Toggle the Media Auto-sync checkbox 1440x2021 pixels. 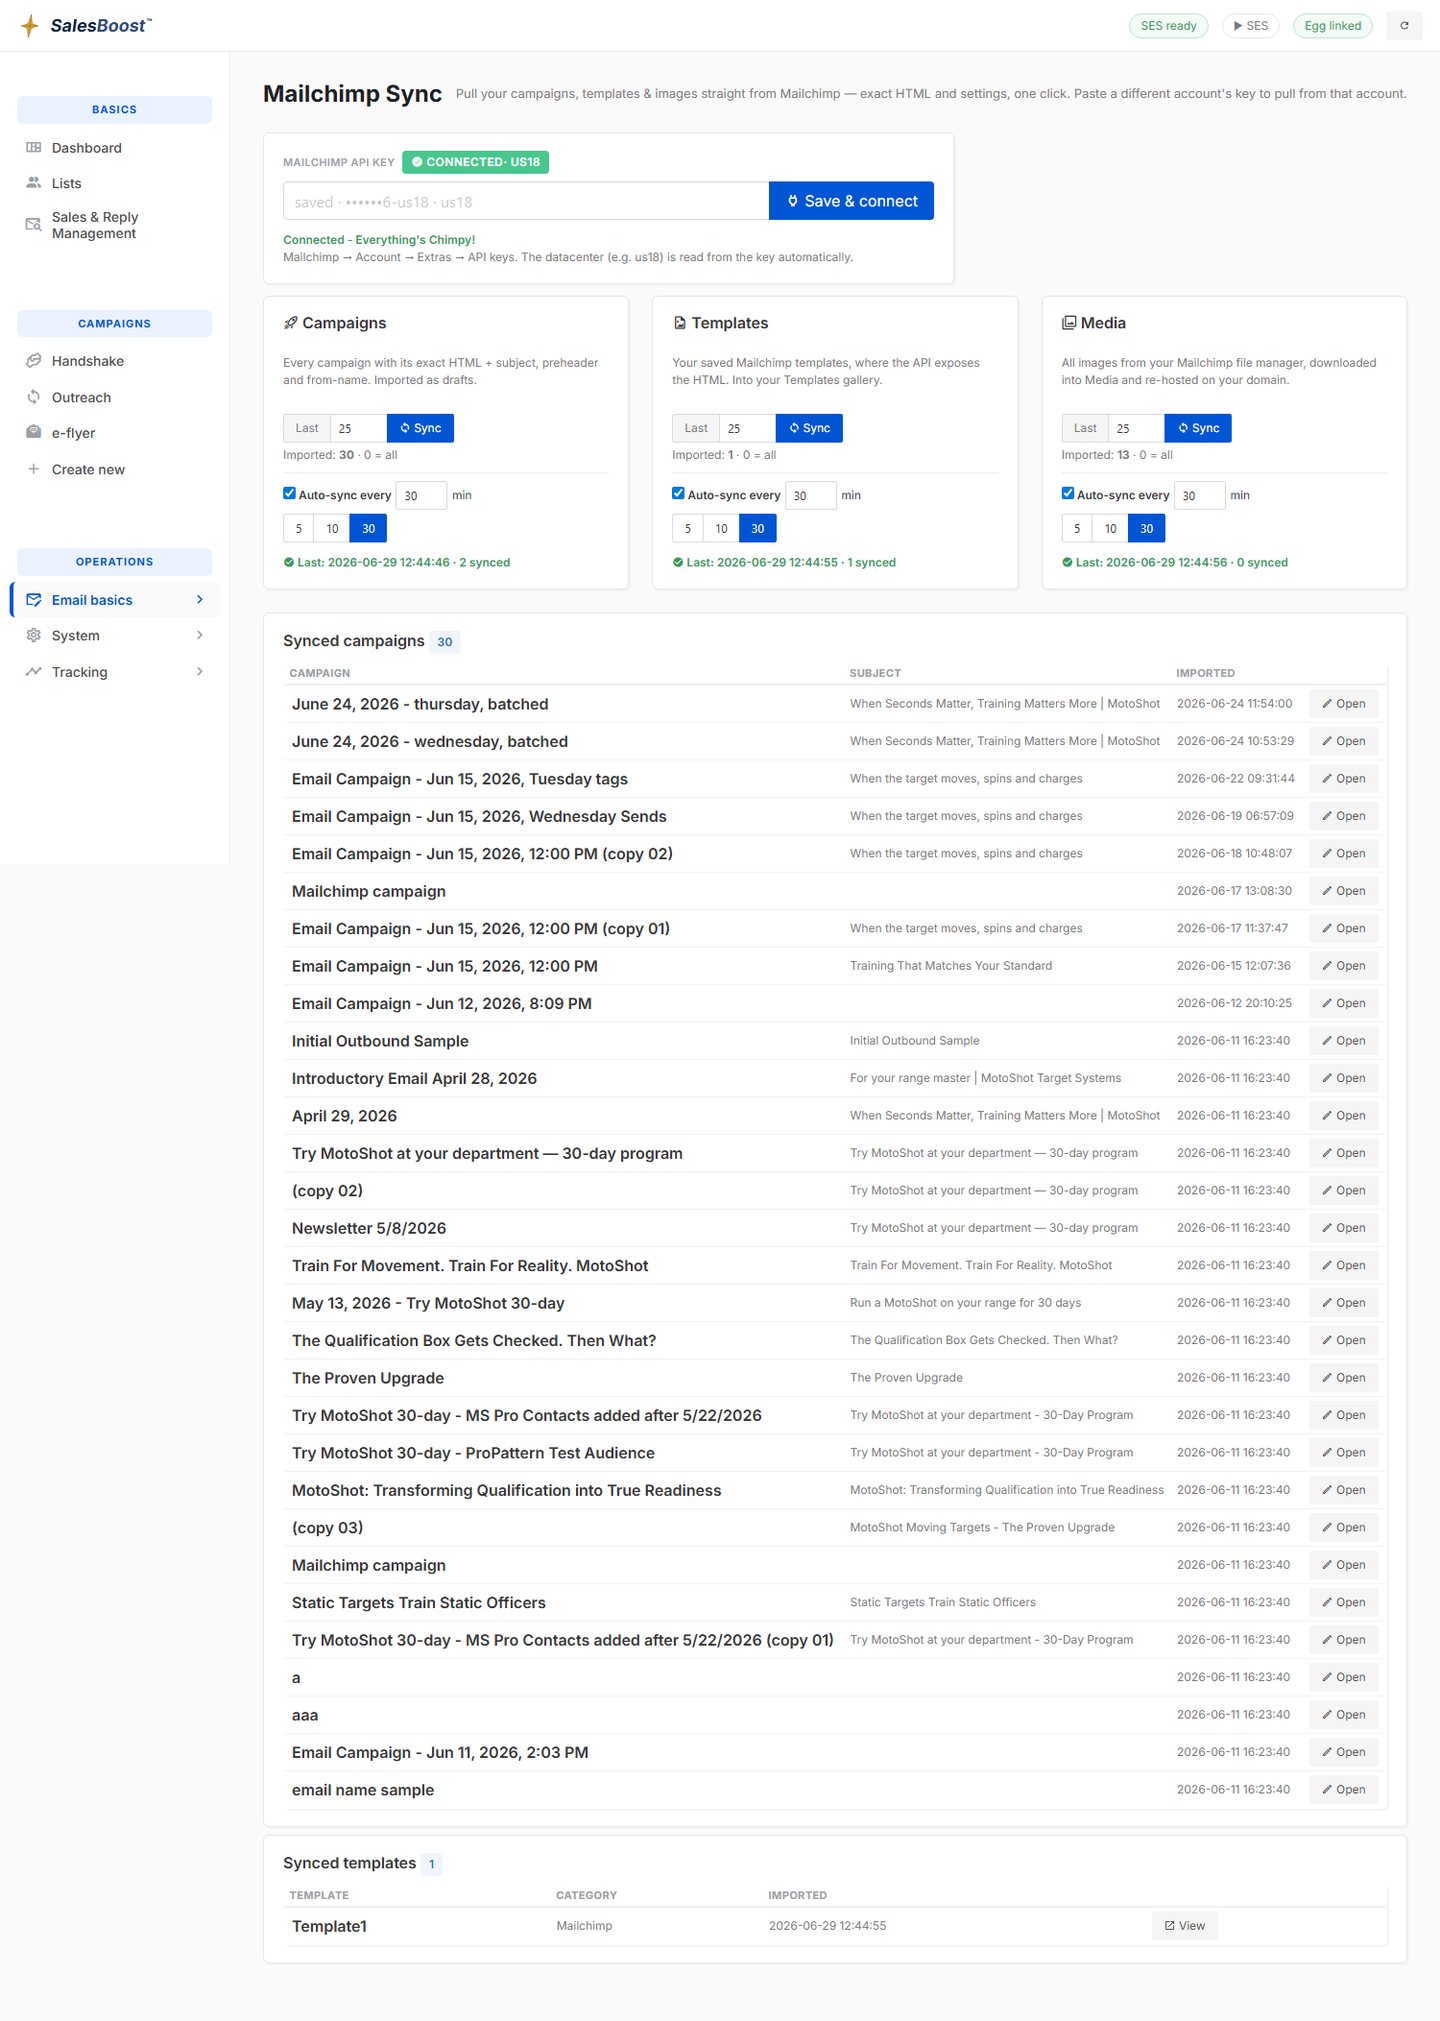pyautogui.click(x=1068, y=493)
